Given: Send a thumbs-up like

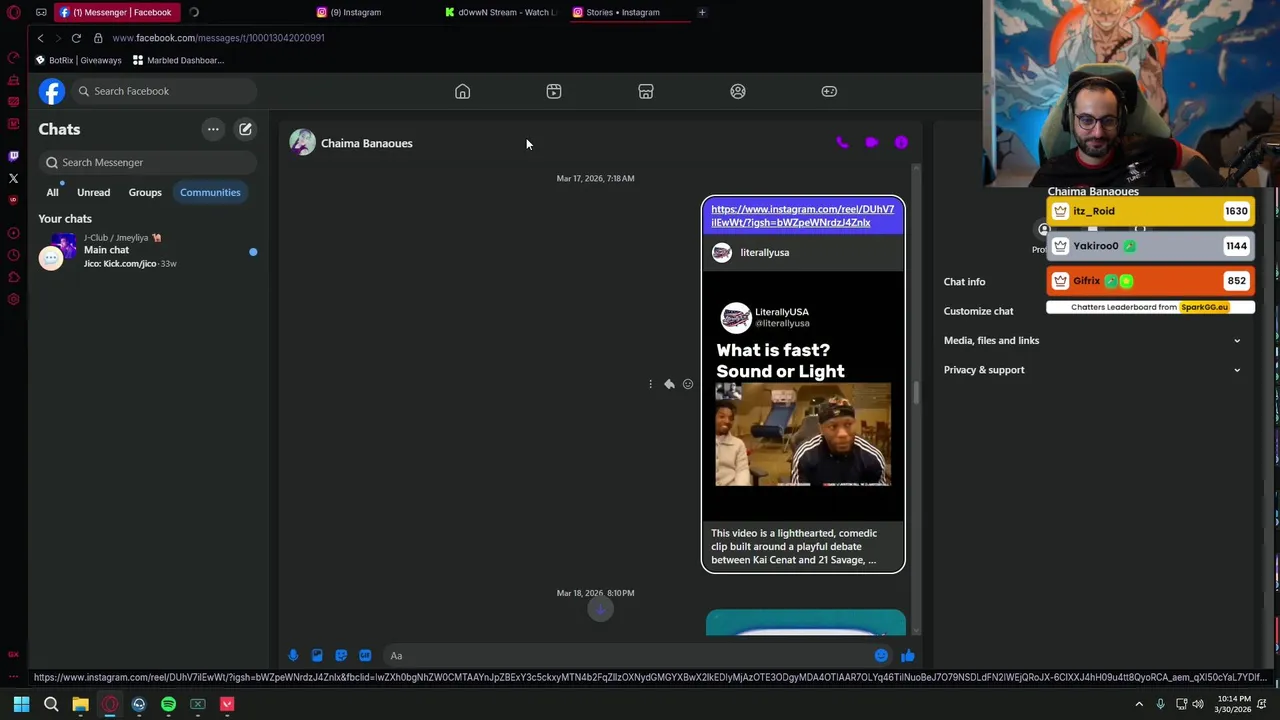Looking at the screenshot, I should (x=907, y=656).
